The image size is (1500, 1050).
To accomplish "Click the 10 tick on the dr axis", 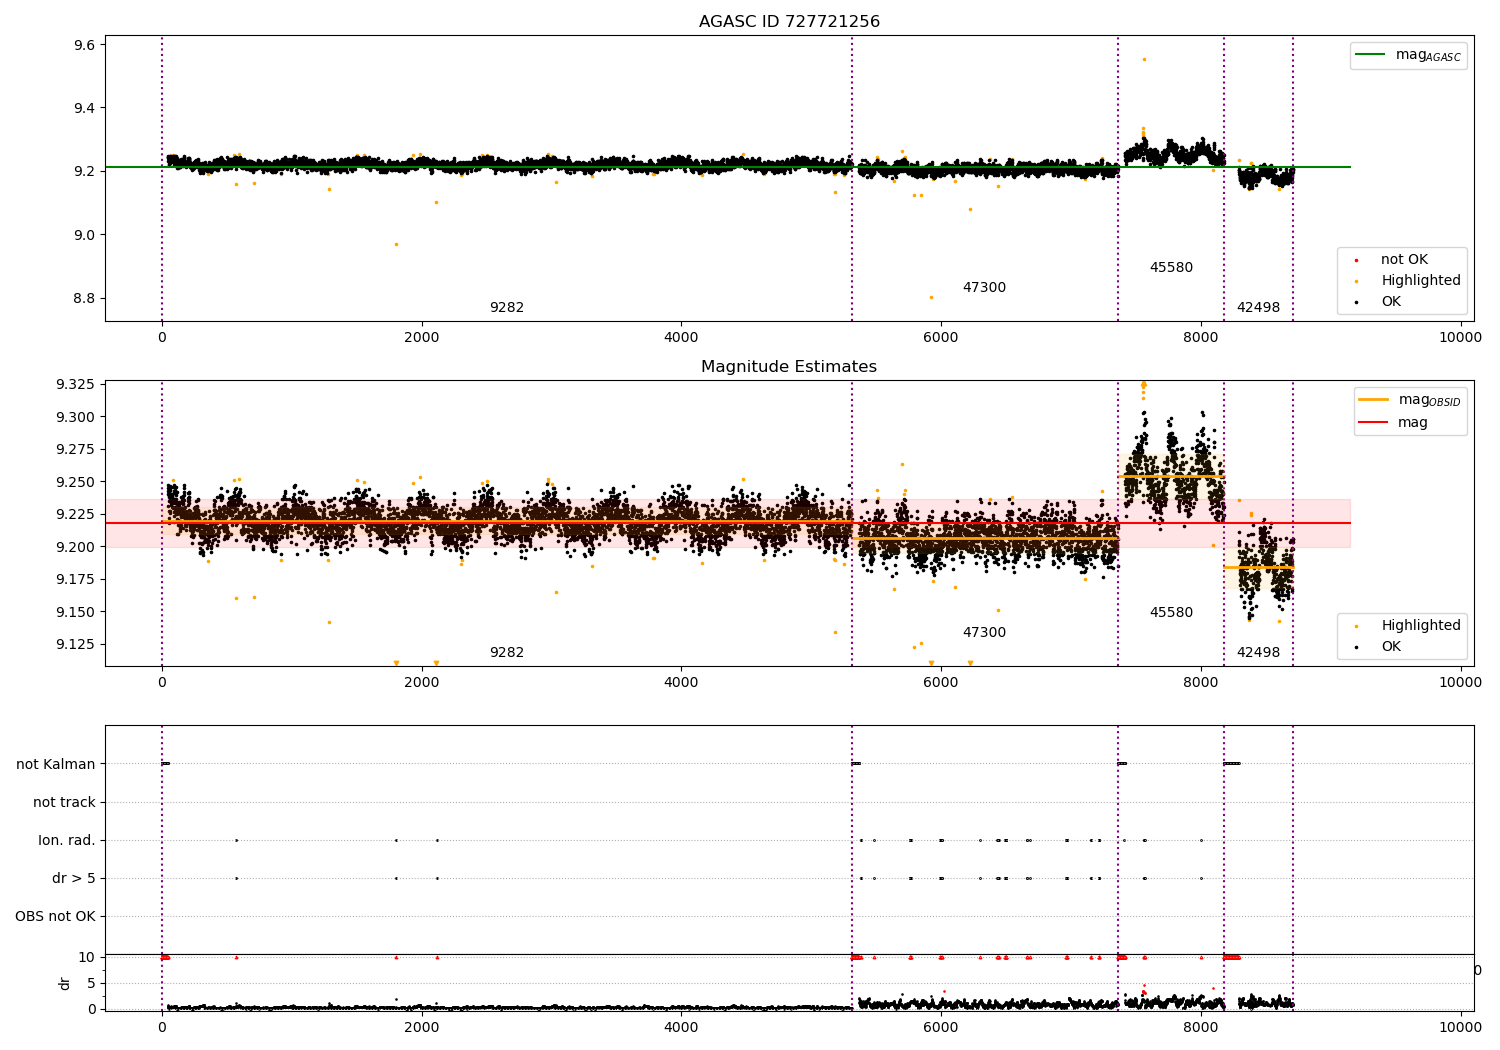I will pos(87,957).
